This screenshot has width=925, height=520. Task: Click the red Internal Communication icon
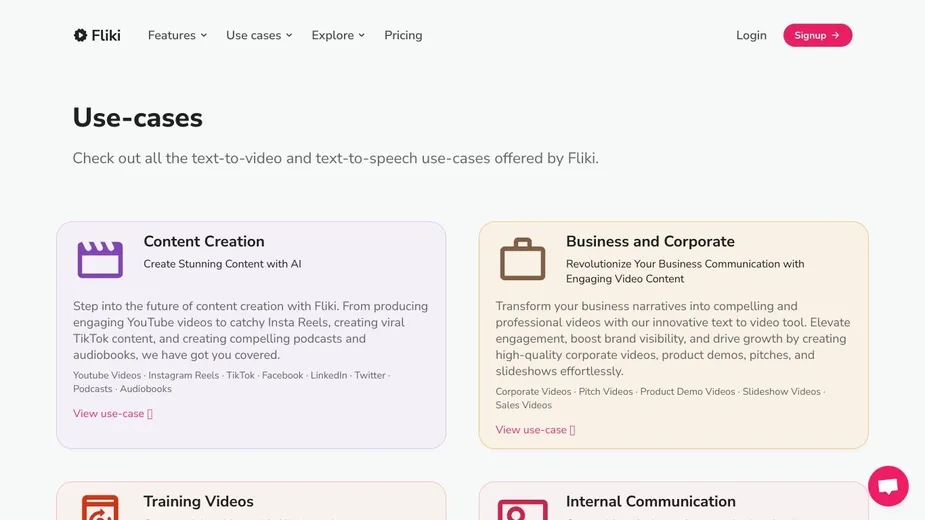pyautogui.click(x=523, y=509)
